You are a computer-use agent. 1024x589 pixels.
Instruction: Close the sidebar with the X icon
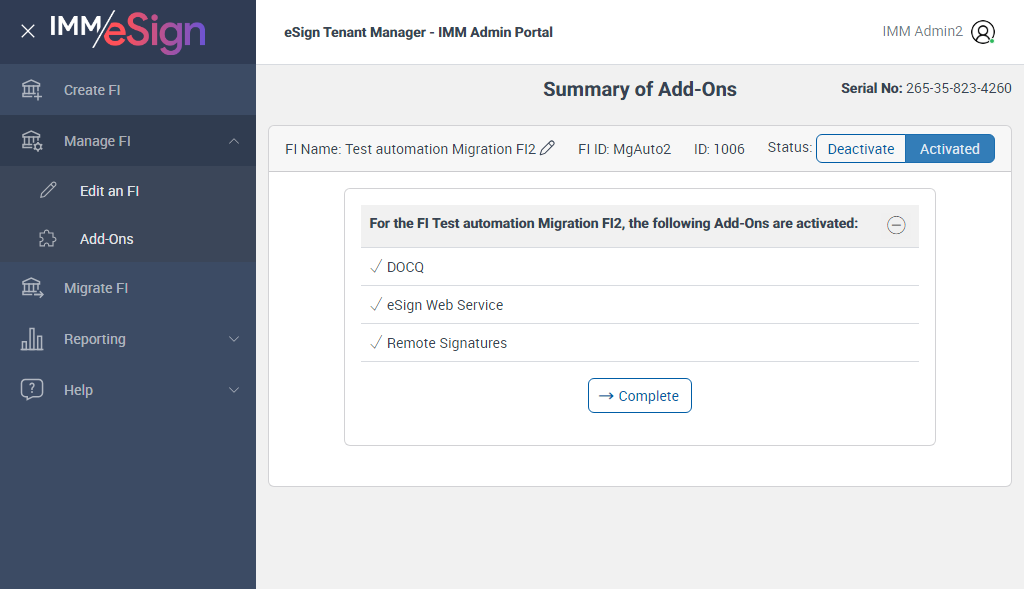(28, 31)
